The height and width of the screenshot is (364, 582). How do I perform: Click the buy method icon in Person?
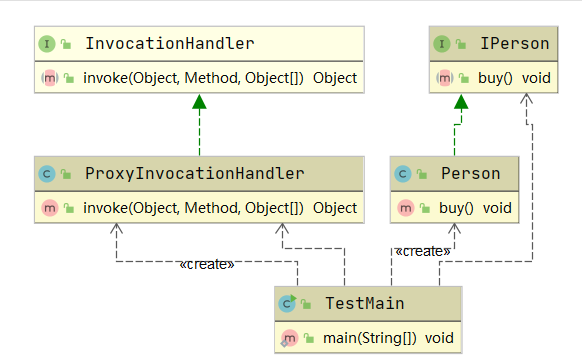406,208
